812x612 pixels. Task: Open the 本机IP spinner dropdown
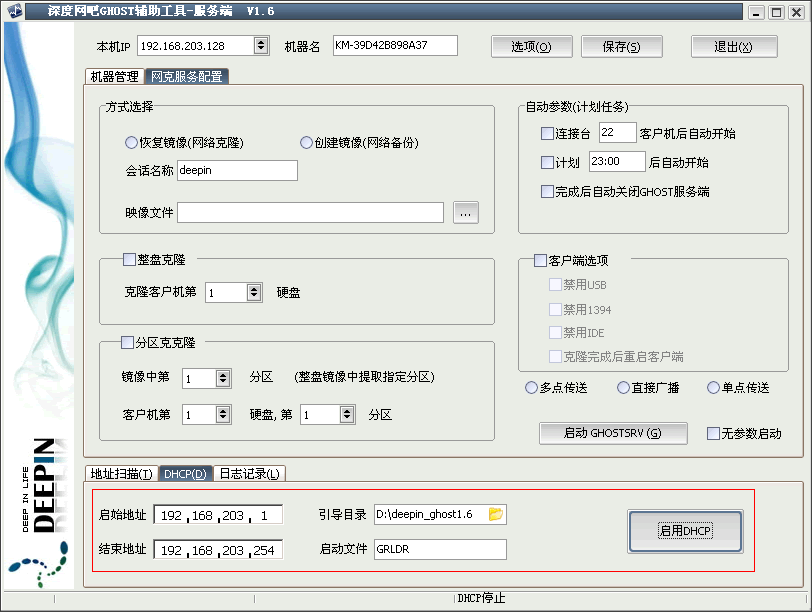tap(261, 46)
